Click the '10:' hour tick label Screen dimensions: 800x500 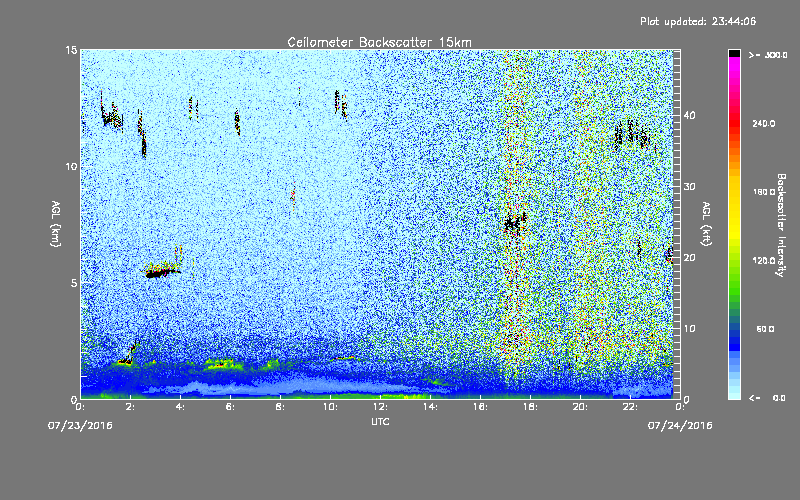(x=330, y=407)
